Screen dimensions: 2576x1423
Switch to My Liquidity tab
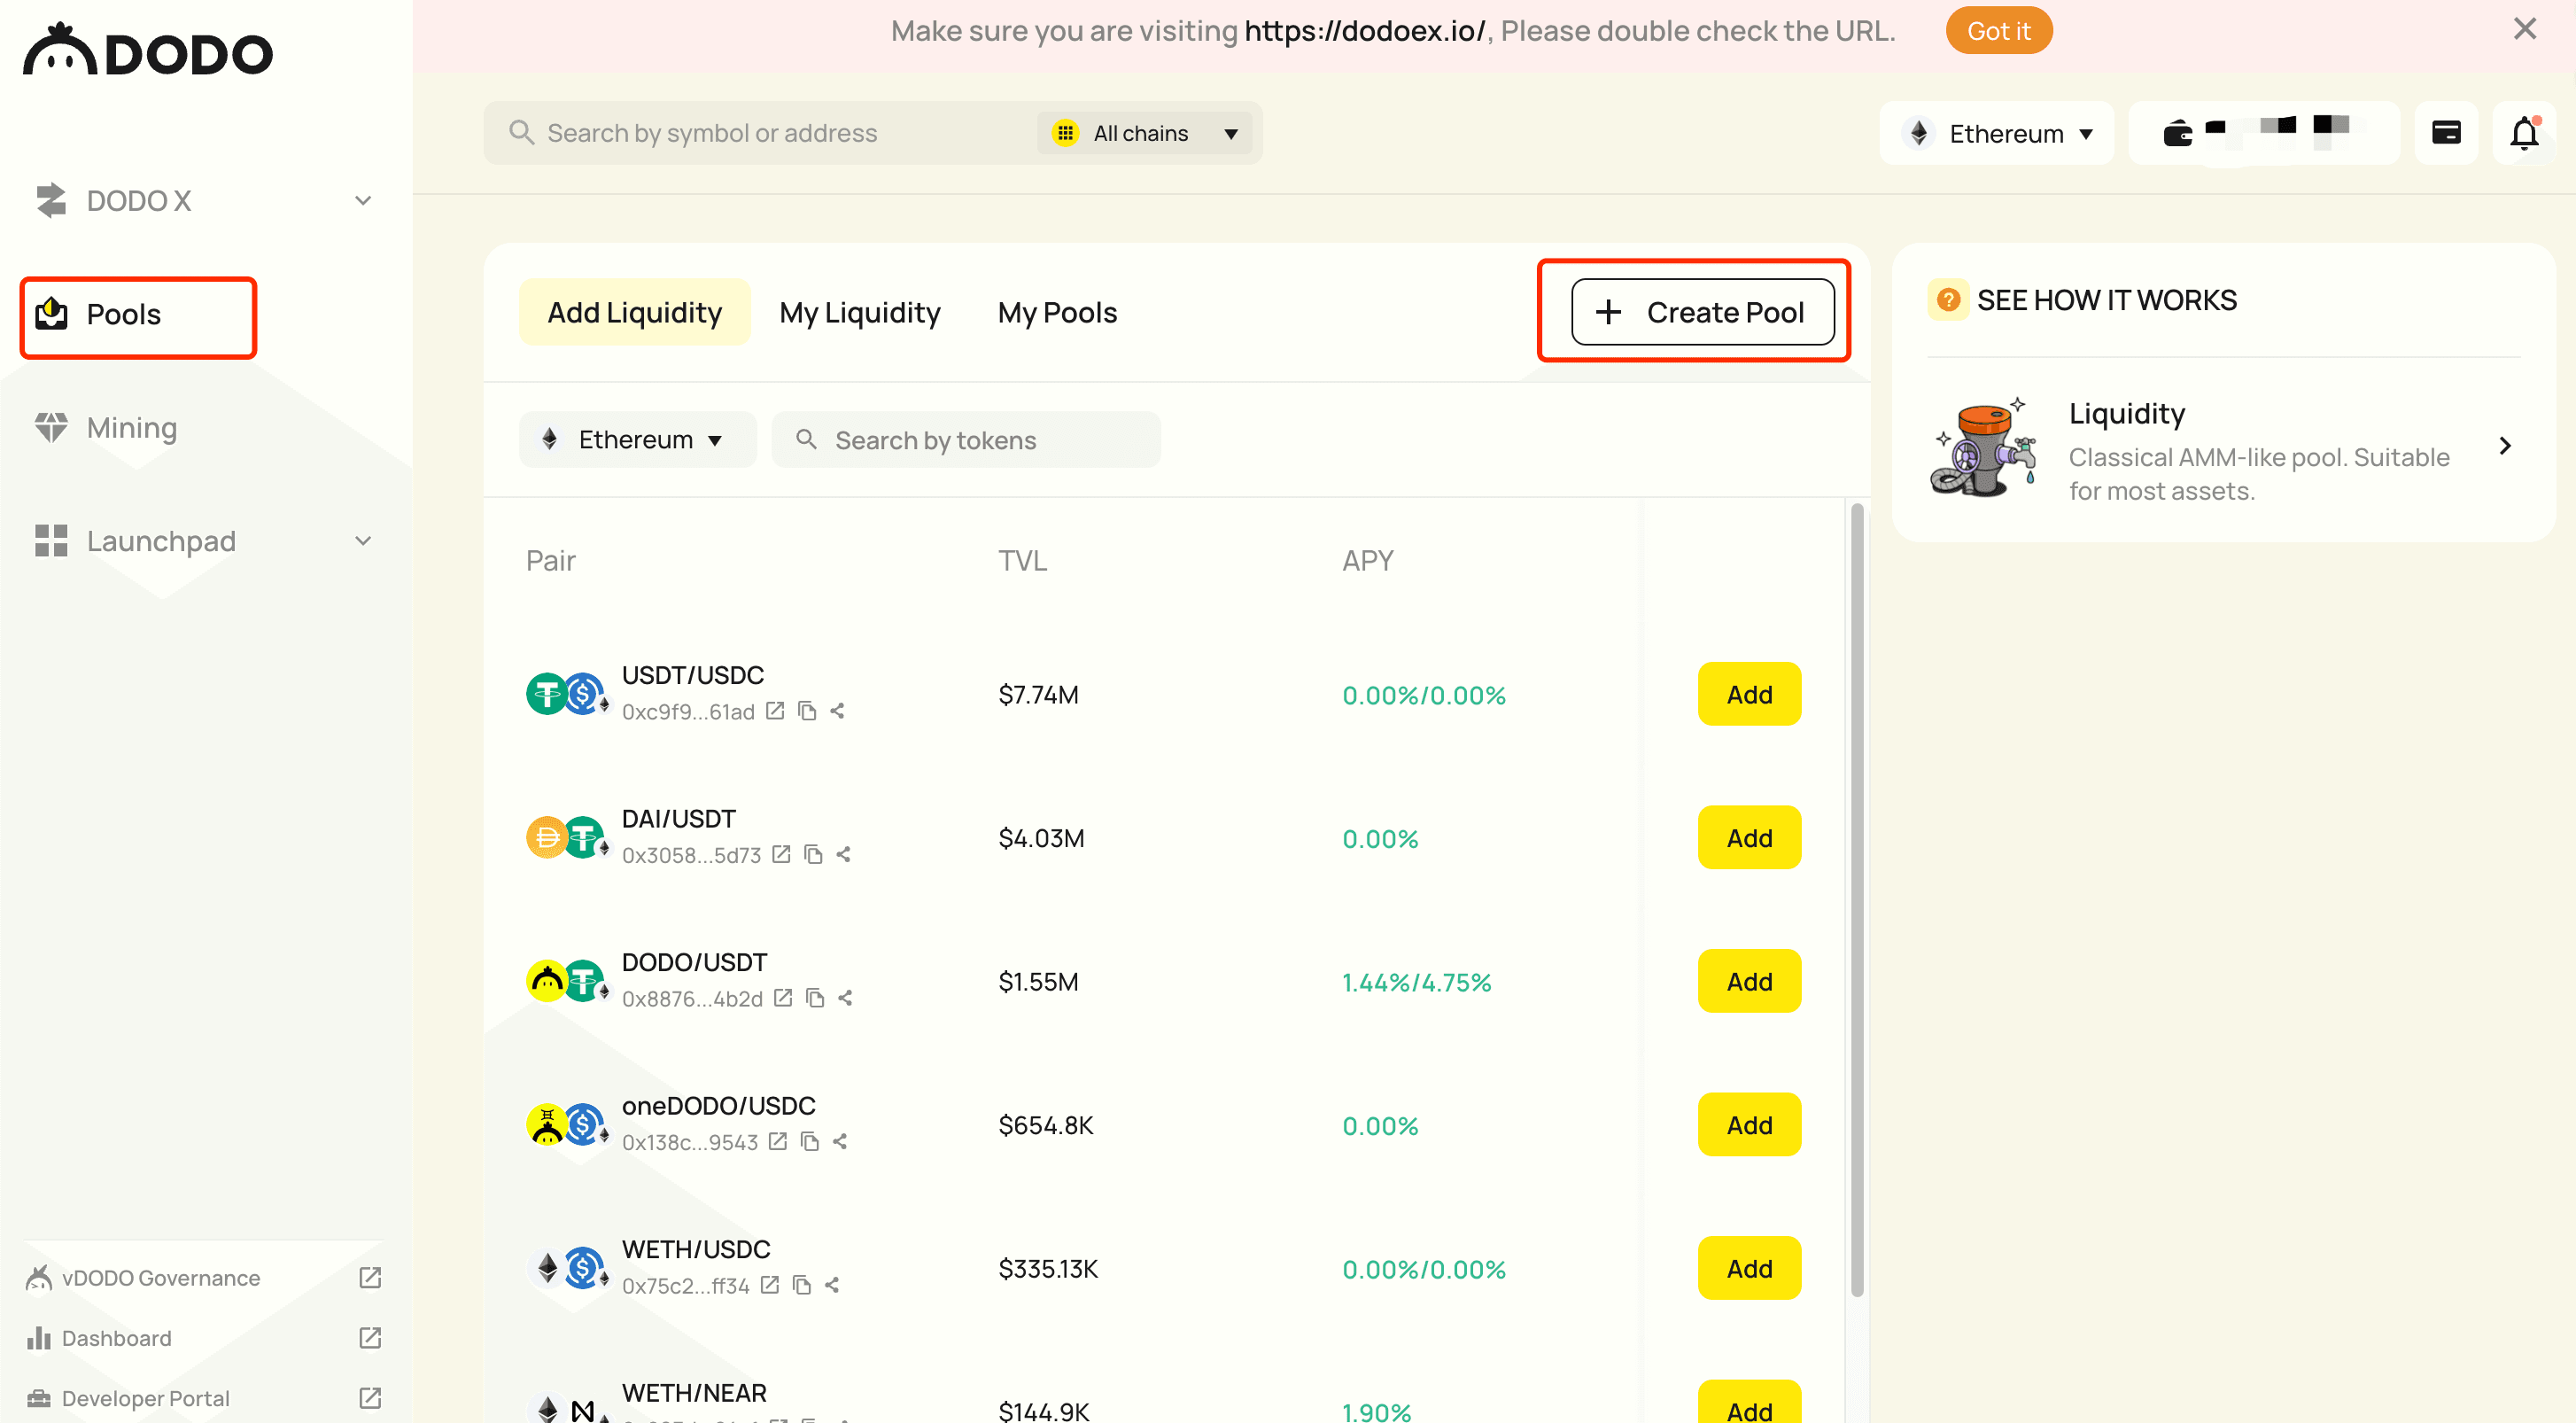pyautogui.click(x=860, y=313)
